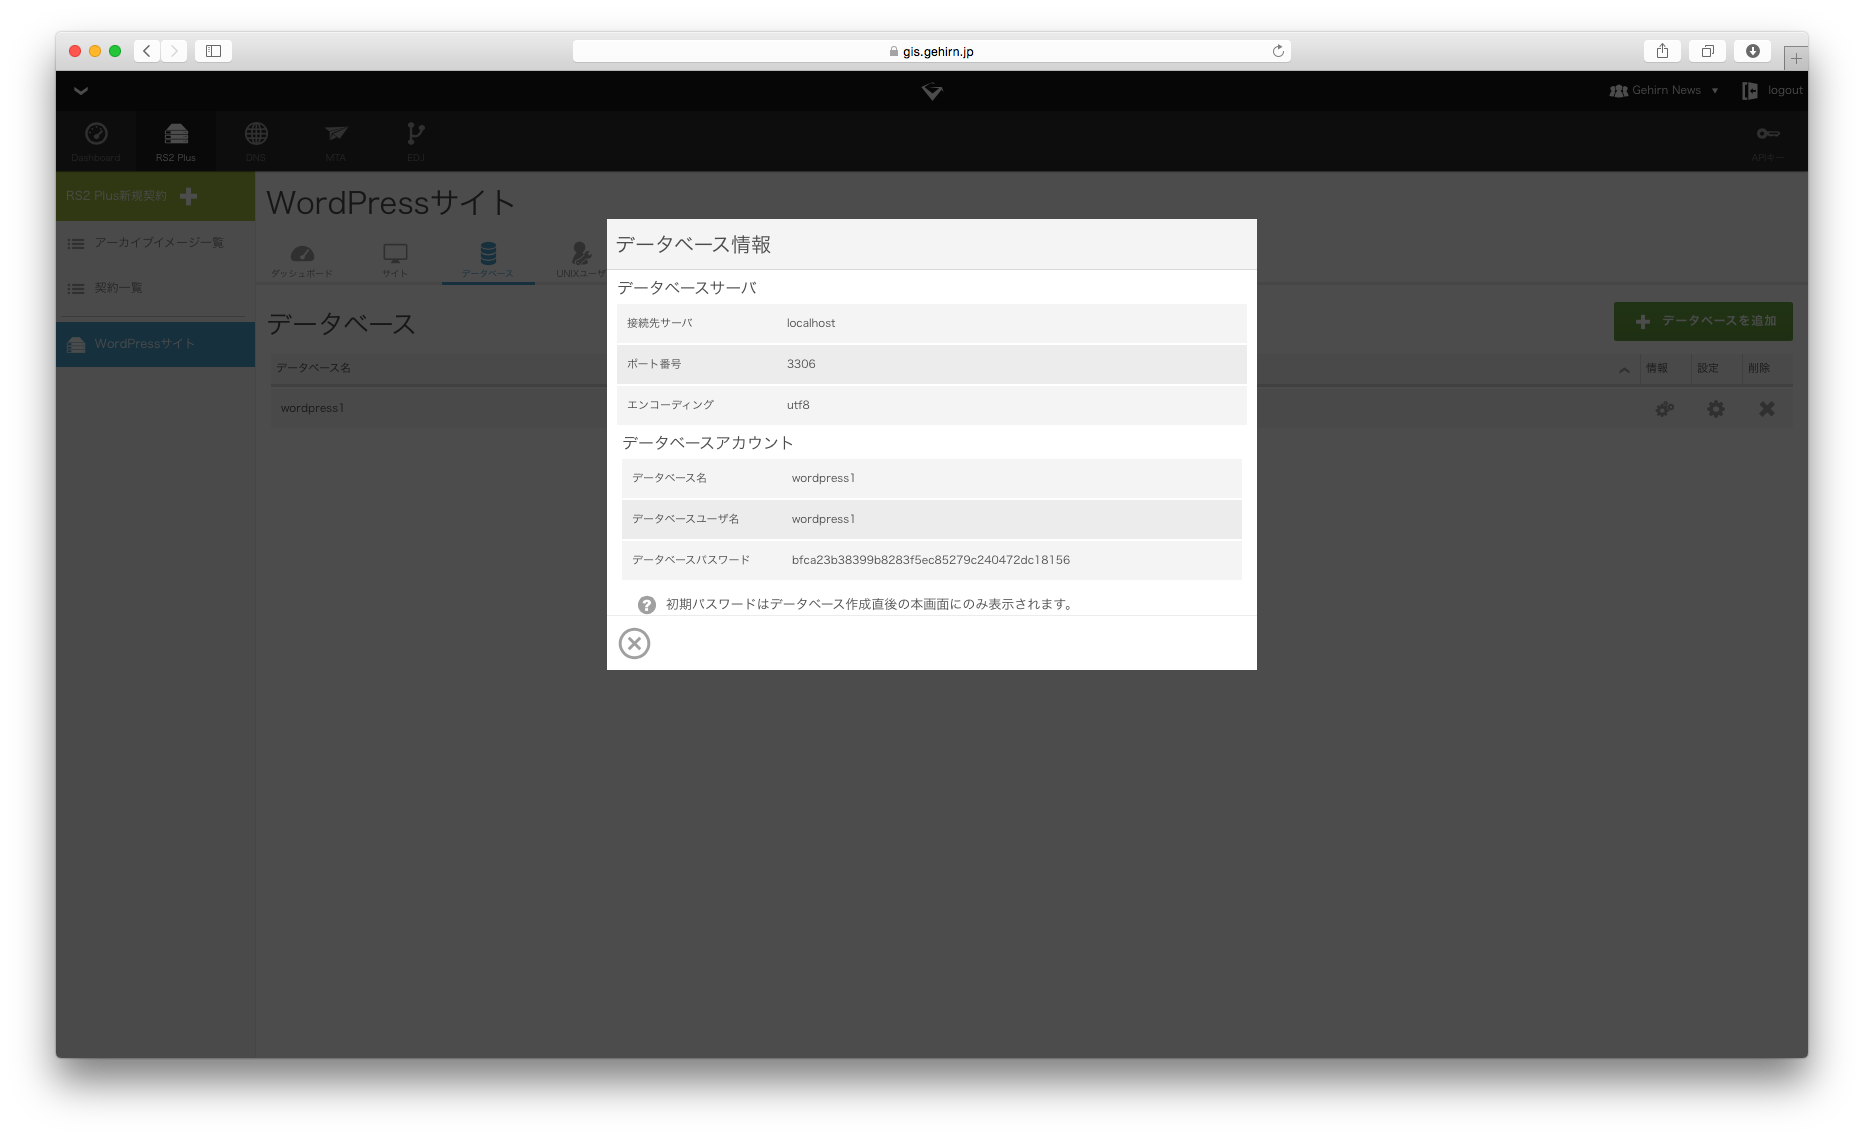
Task: Click the add database button
Action: 1703,321
